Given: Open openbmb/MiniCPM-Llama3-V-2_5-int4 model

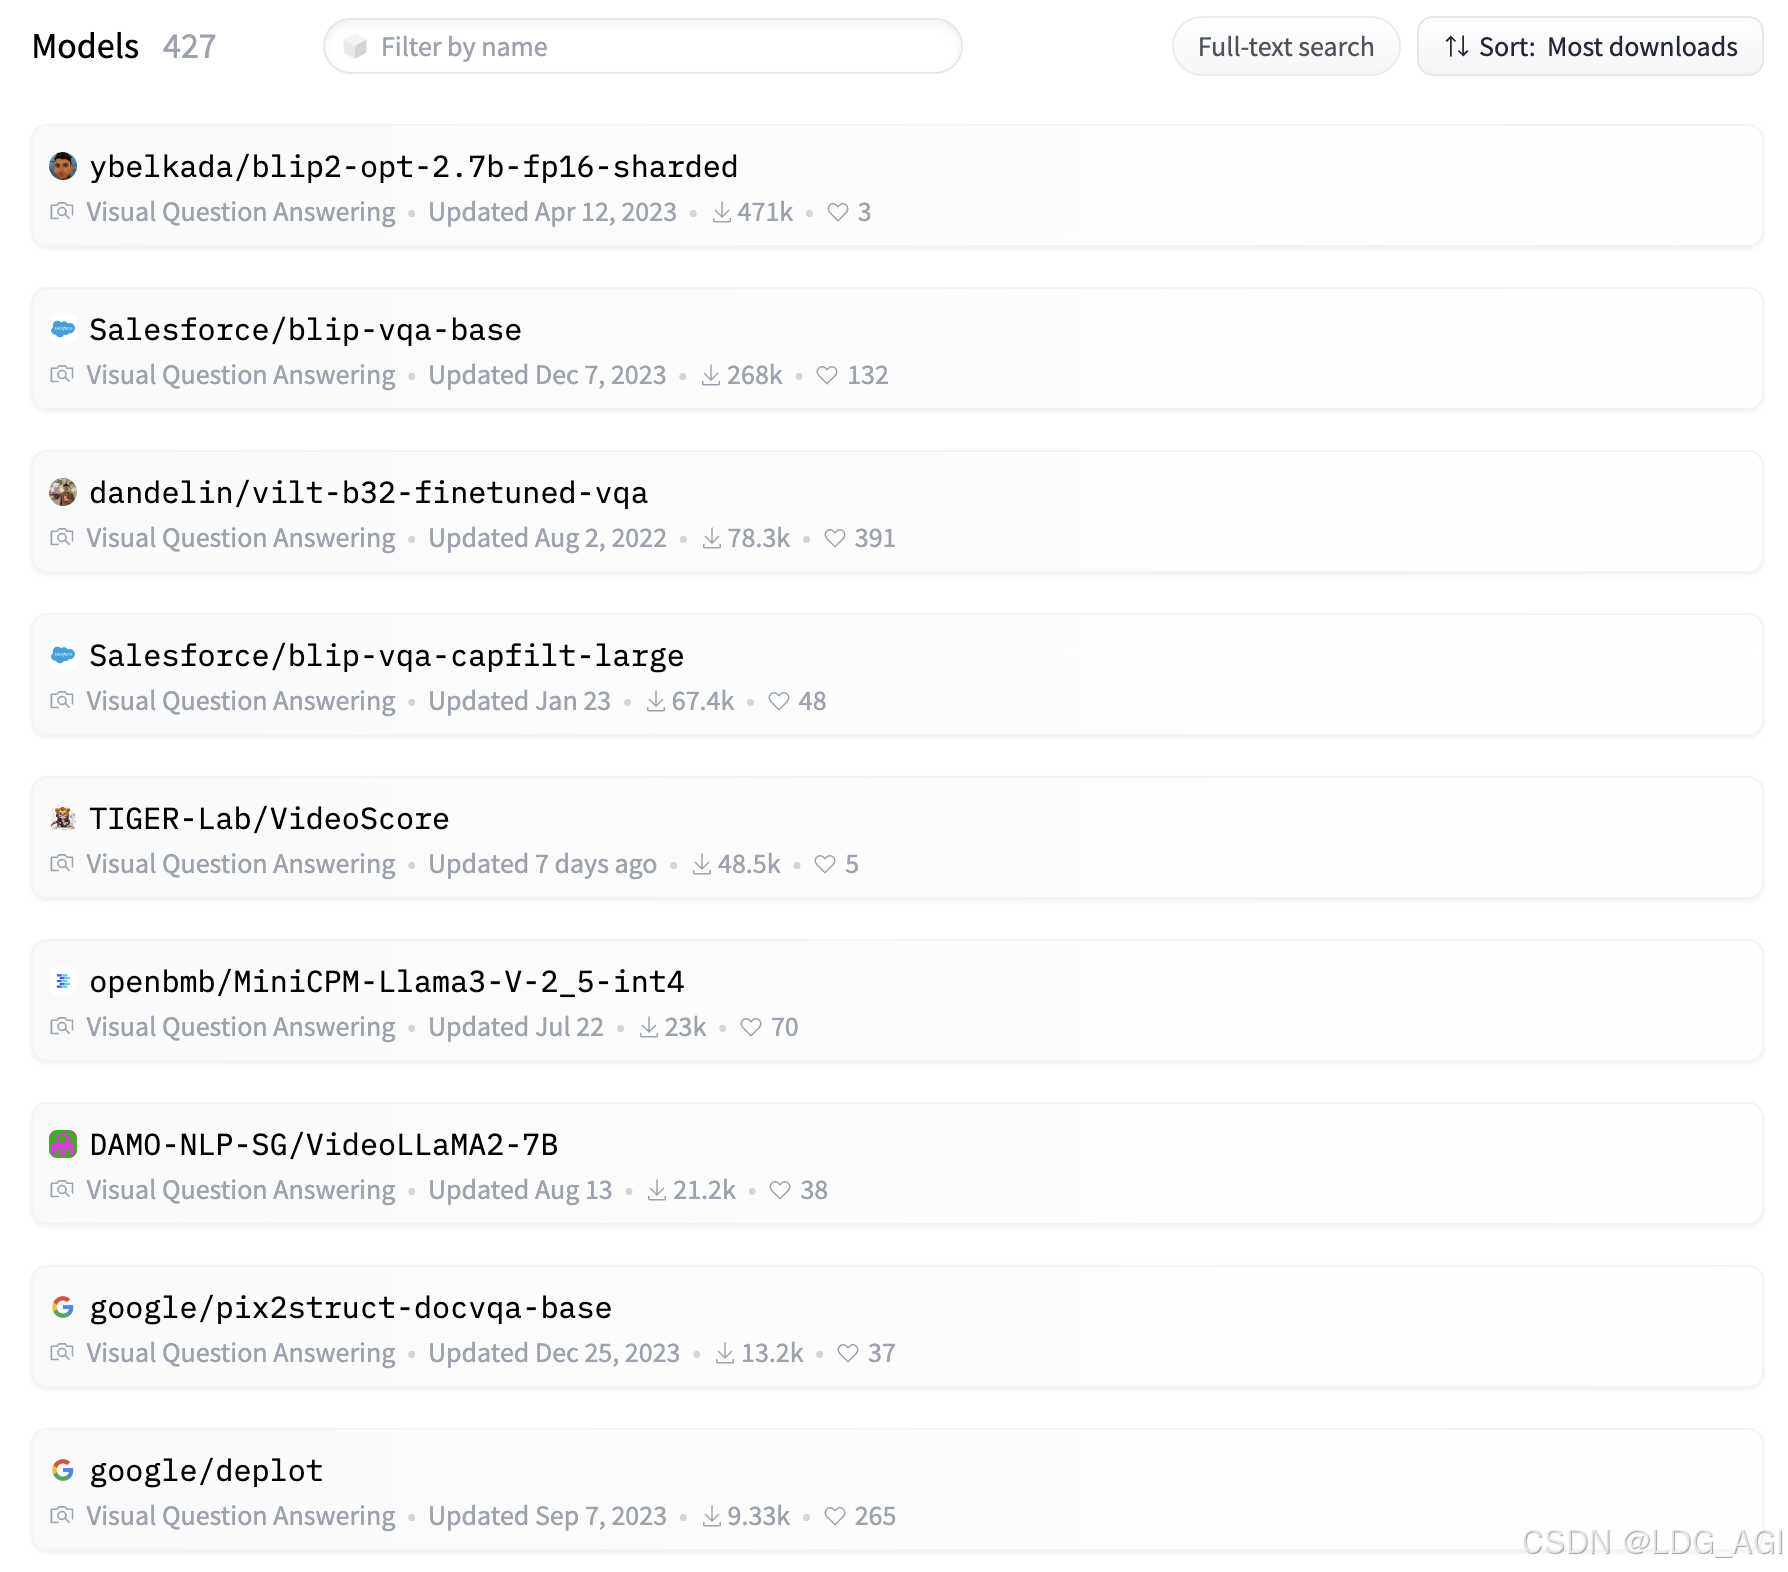Looking at the screenshot, I should coord(387,981).
